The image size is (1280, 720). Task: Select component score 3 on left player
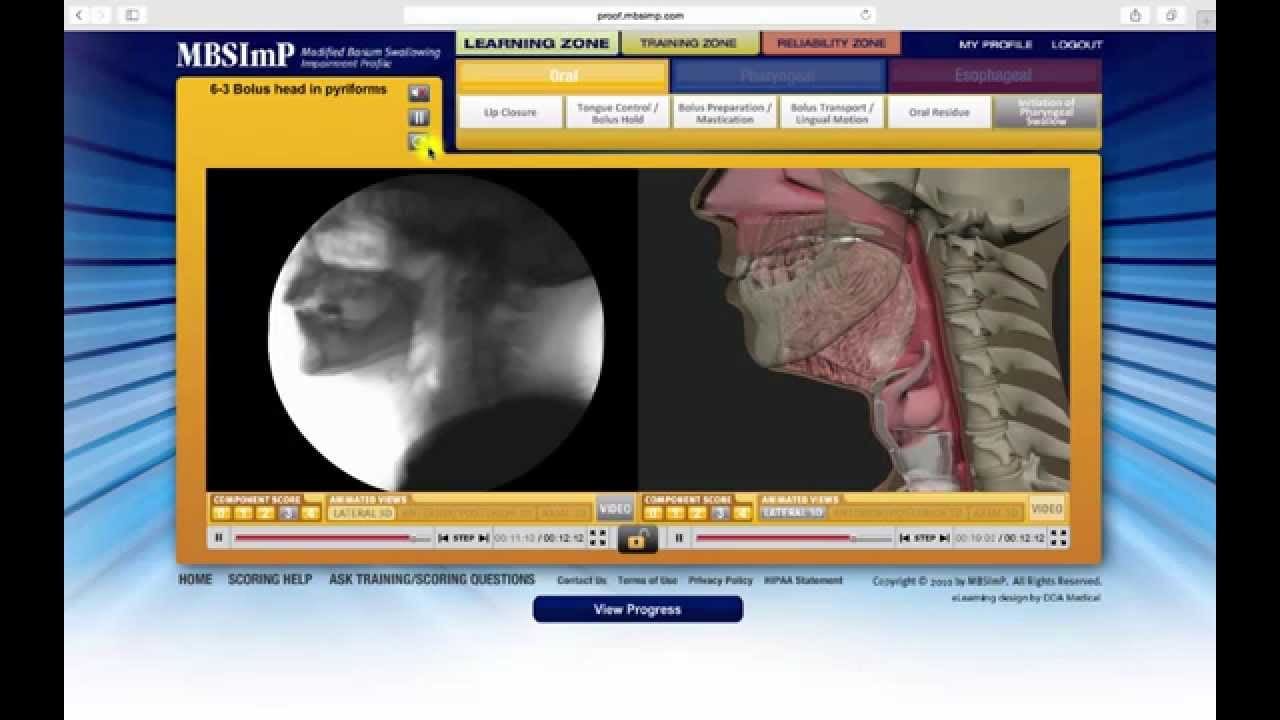[288, 513]
